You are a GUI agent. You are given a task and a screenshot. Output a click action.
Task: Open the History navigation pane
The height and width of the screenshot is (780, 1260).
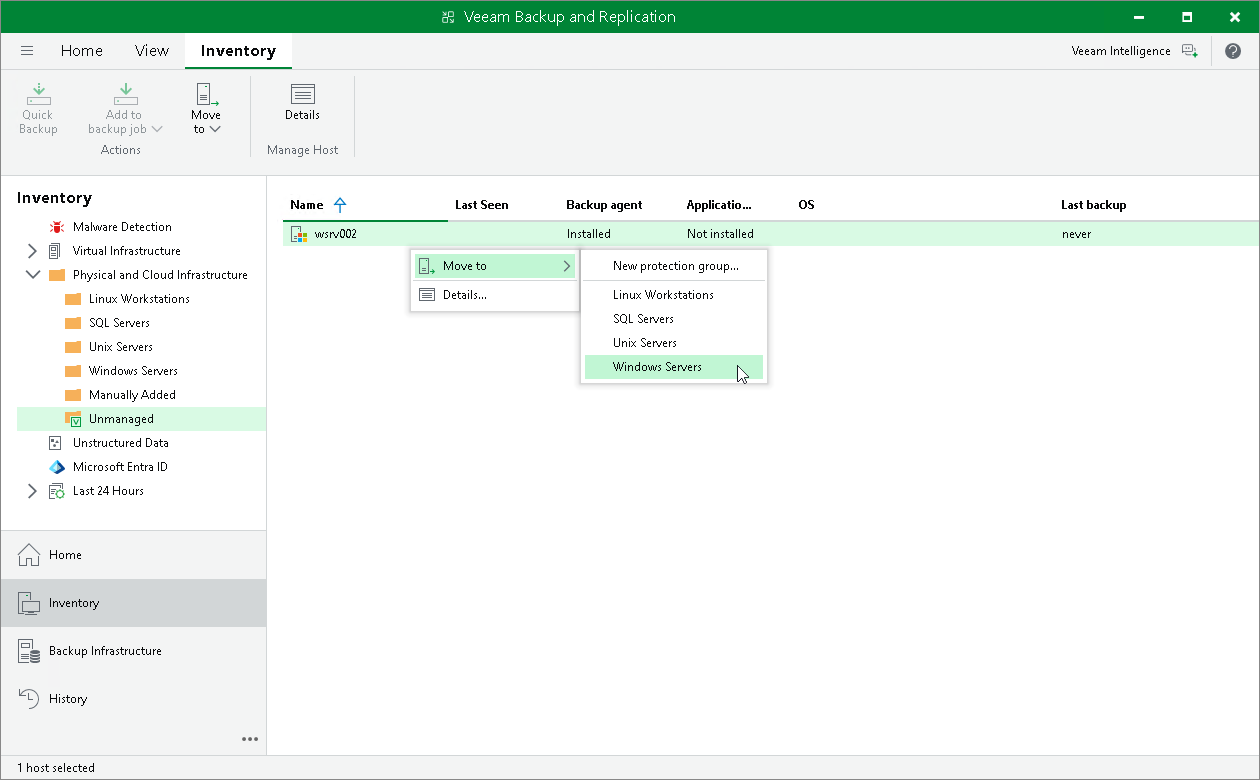click(133, 699)
